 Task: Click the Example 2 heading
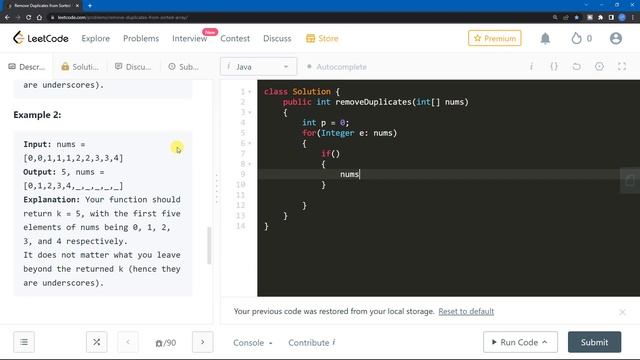(37, 115)
